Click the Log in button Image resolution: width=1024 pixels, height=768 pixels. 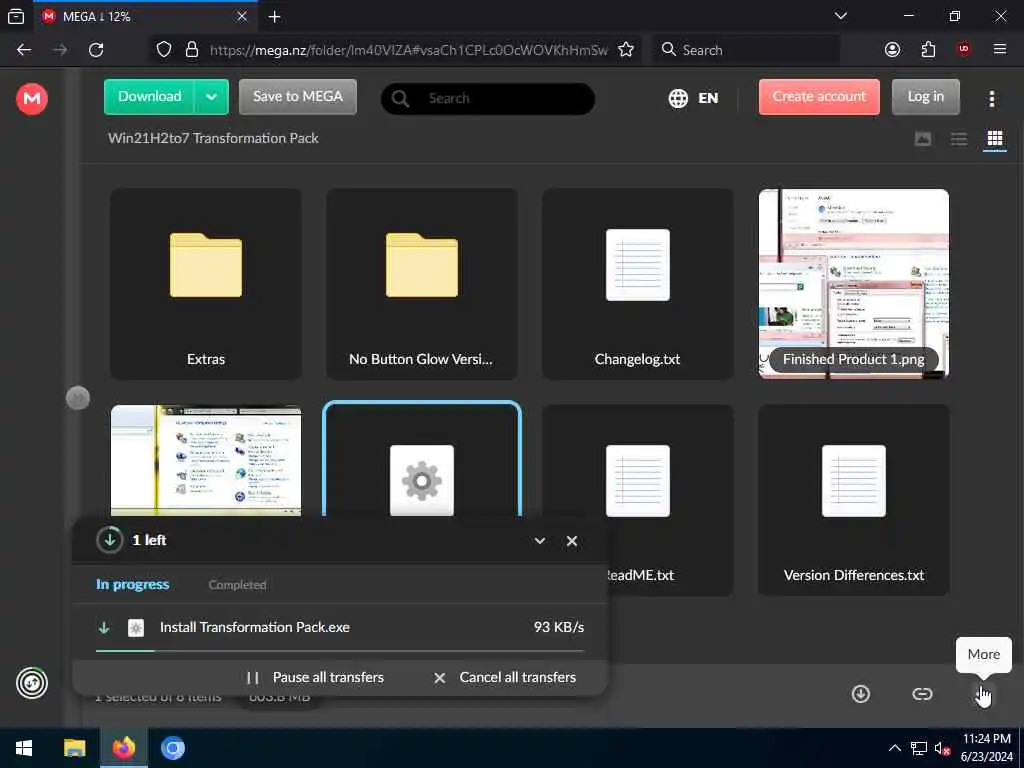point(925,97)
